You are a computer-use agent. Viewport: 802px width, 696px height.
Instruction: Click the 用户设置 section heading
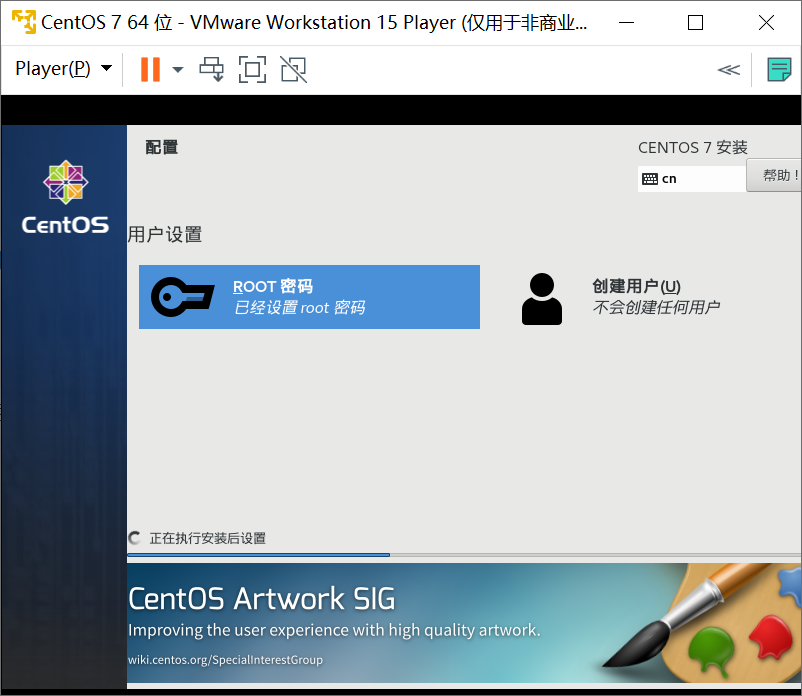point(165,235)
